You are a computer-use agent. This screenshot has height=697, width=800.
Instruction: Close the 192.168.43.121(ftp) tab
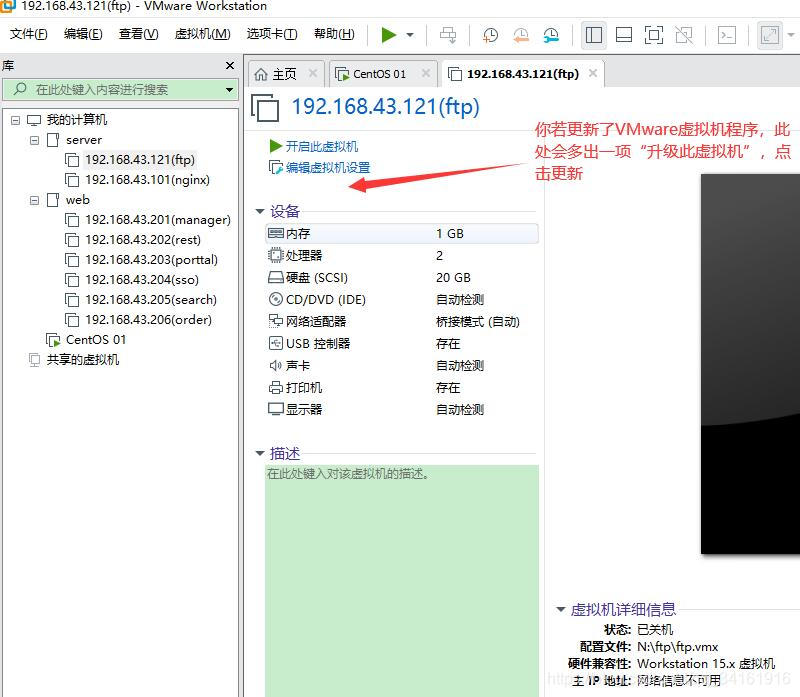pos(592,73)
